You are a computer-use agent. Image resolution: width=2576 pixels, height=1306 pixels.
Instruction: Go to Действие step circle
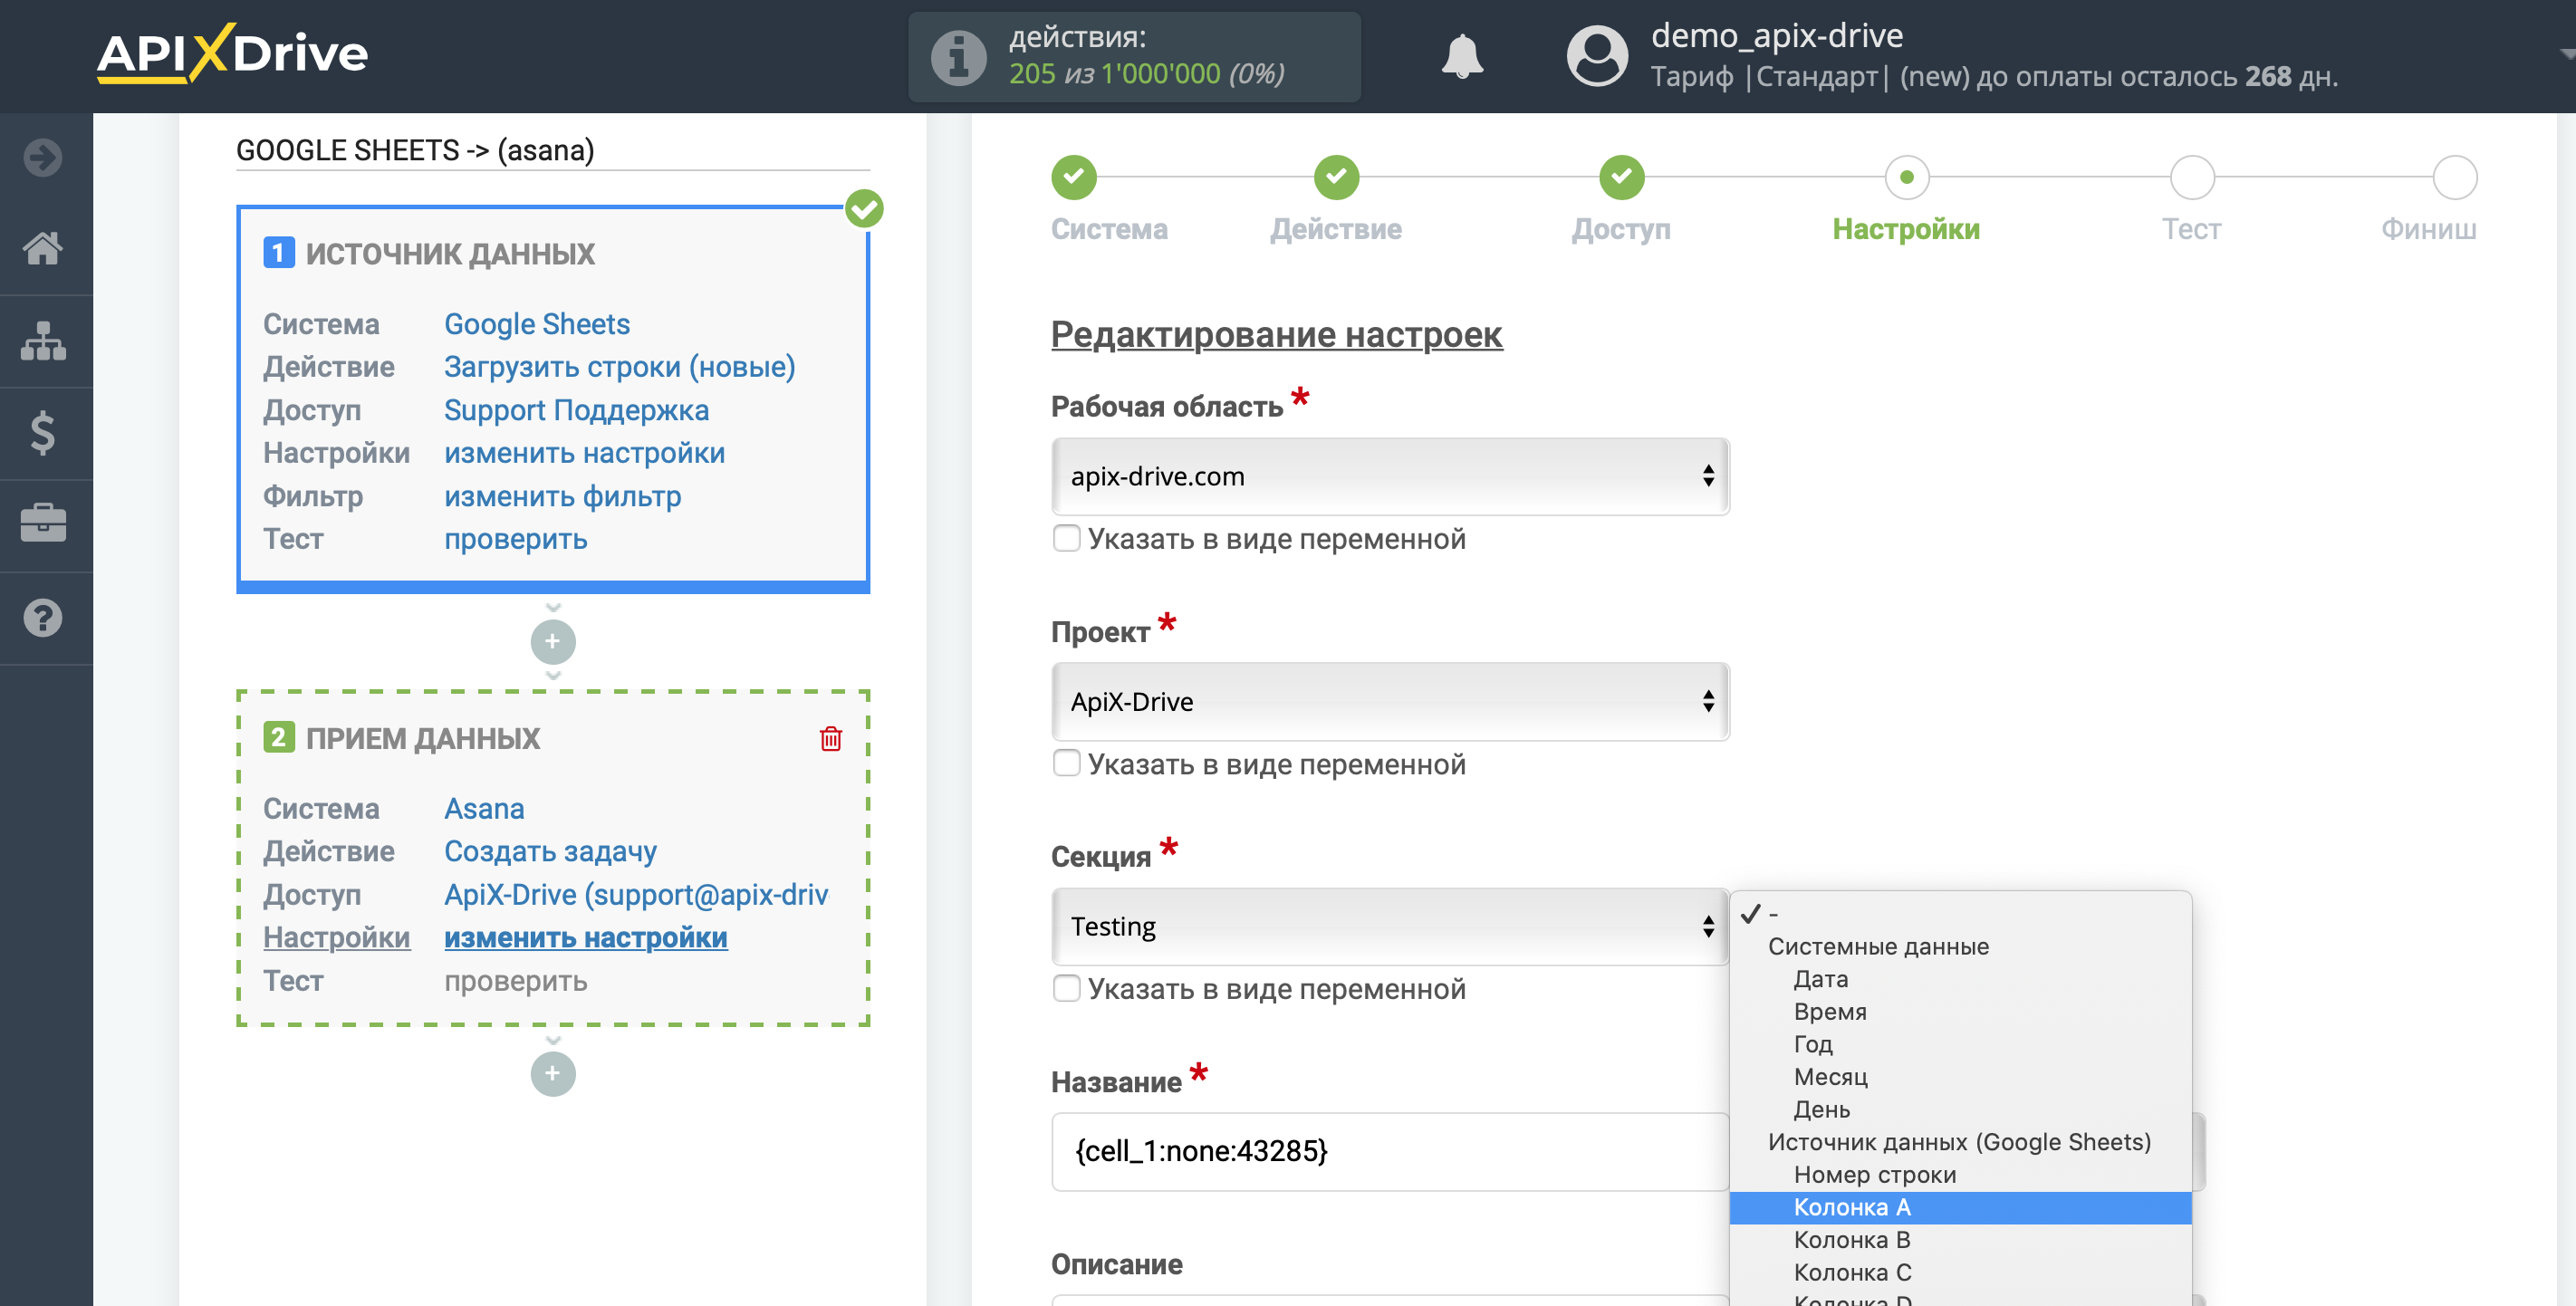tap(1336, 177)
